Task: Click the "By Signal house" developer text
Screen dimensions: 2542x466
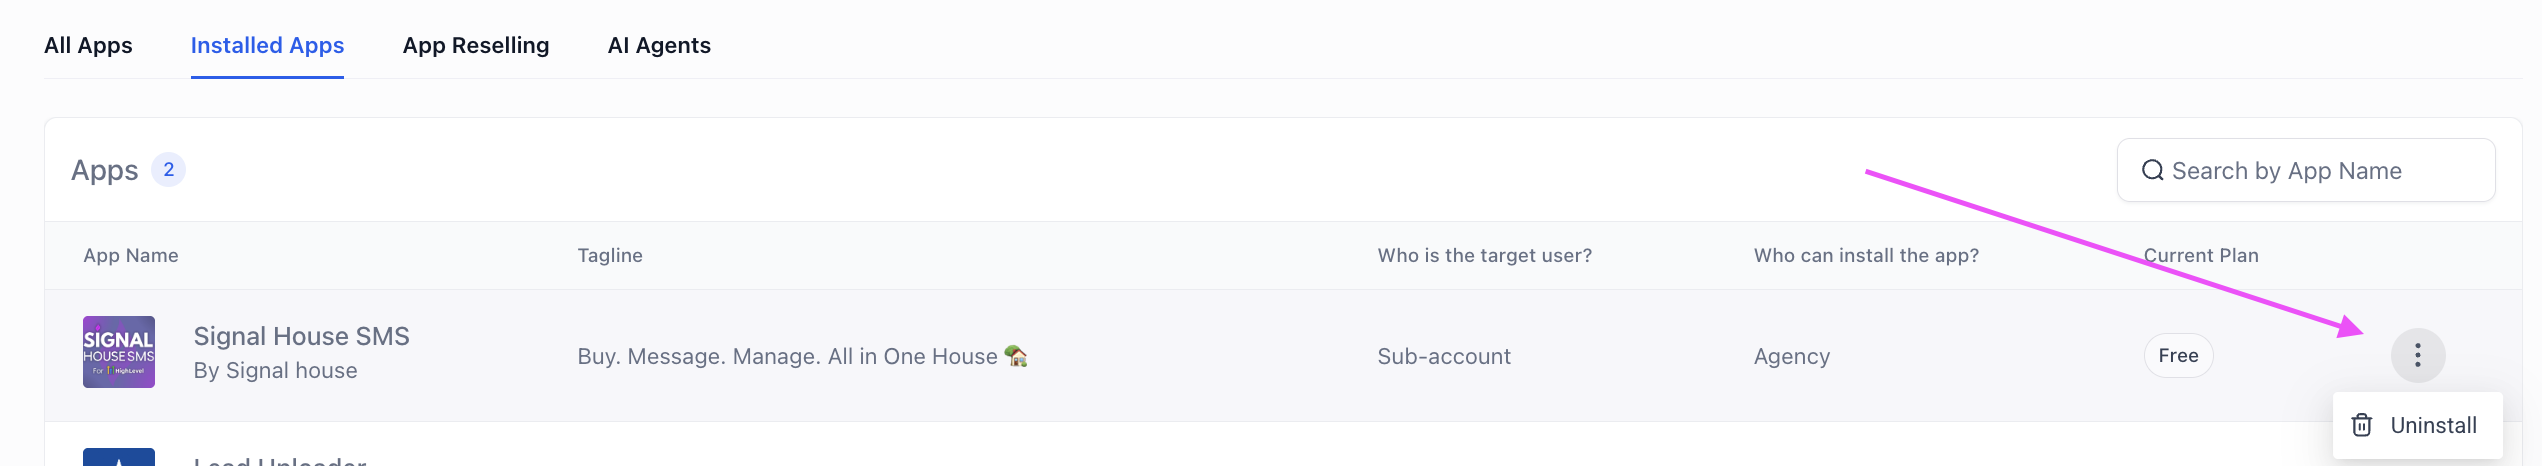Action: tap(275, 370)
